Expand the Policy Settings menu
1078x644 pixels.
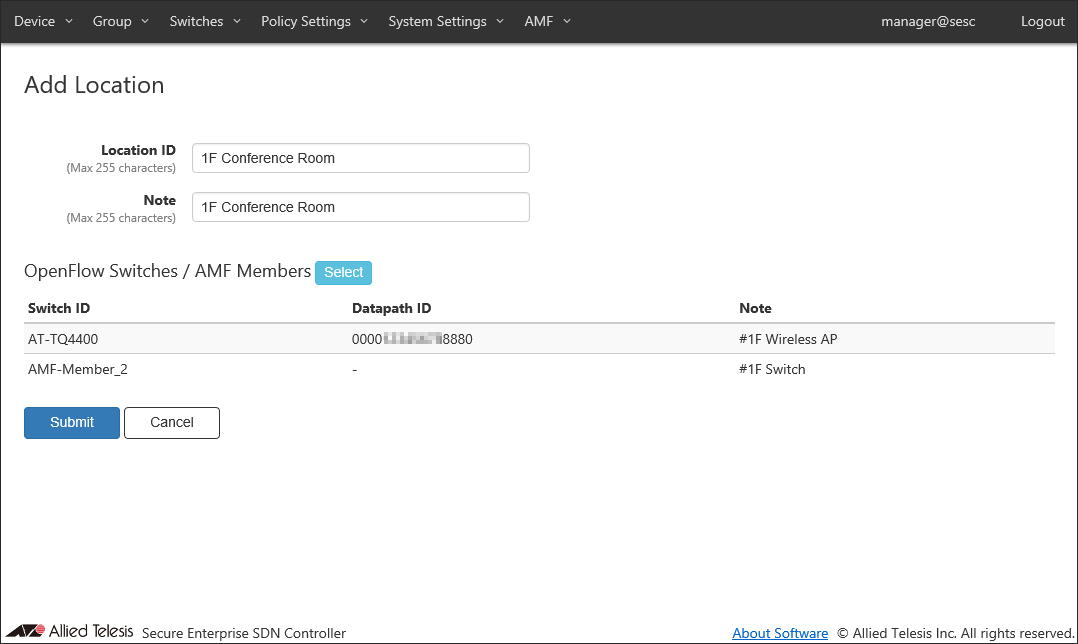click(314, 21)
